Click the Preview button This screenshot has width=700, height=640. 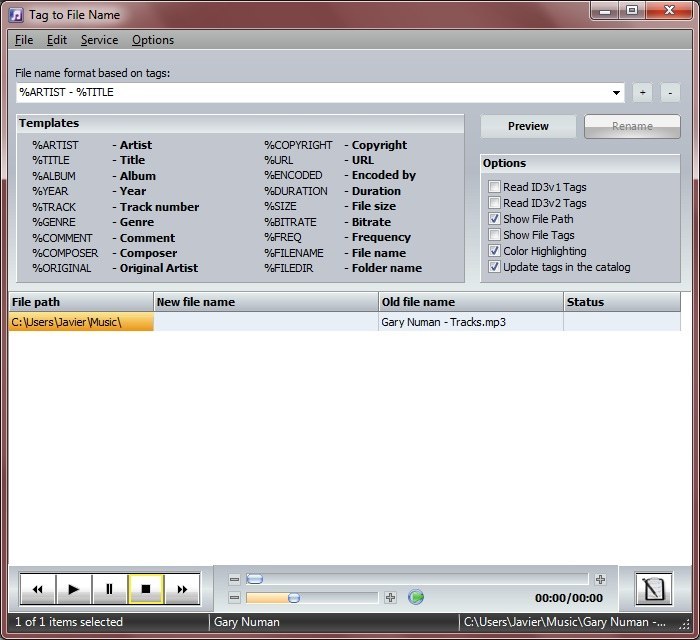[x=528, y=126]
